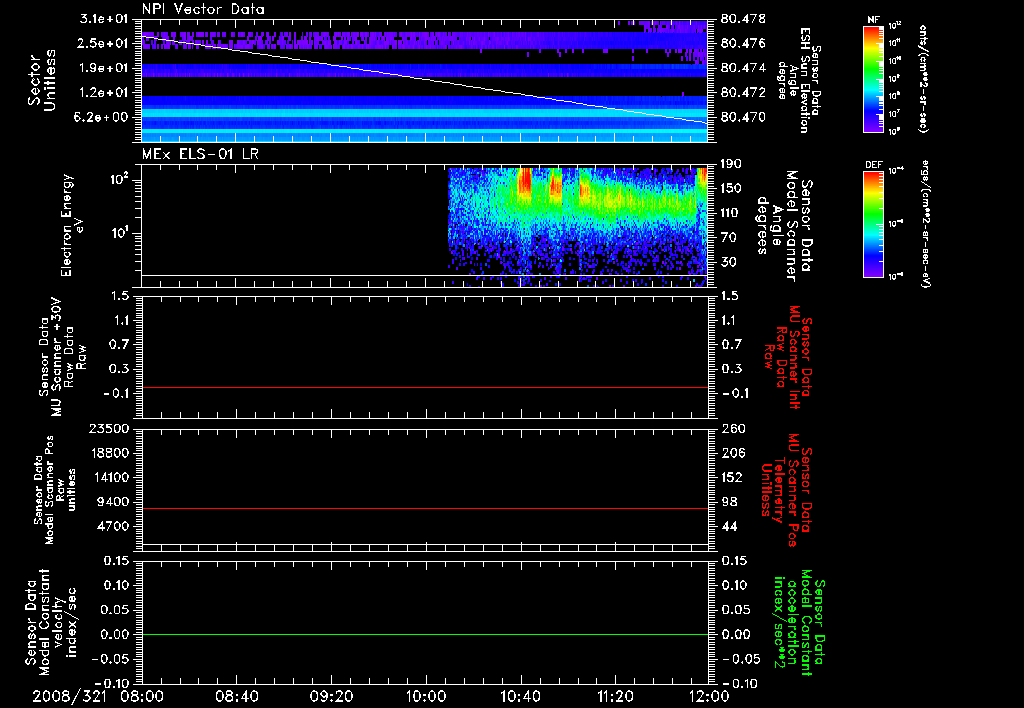Click the red trace in Scanner Pos panel
Image resolution: width=1024 pixels, height=708 pixels.
pos(424,508)
